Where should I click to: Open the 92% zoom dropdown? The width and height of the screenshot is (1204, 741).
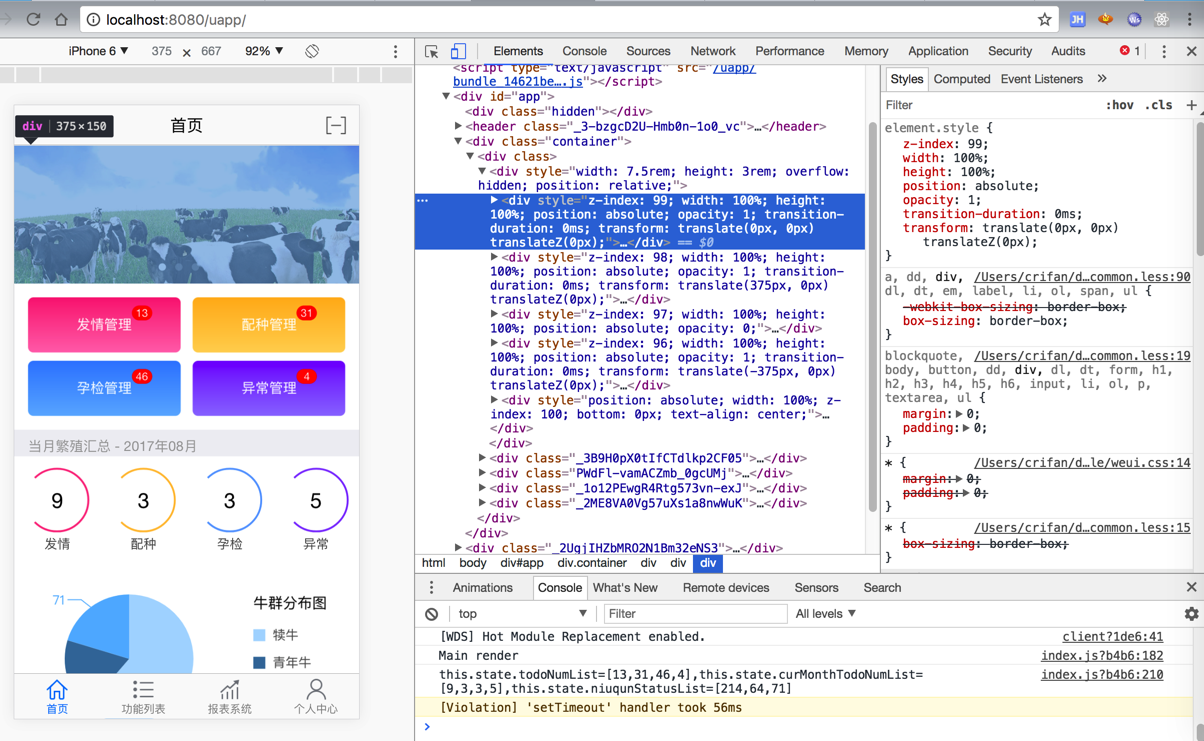tap(264, 51)
